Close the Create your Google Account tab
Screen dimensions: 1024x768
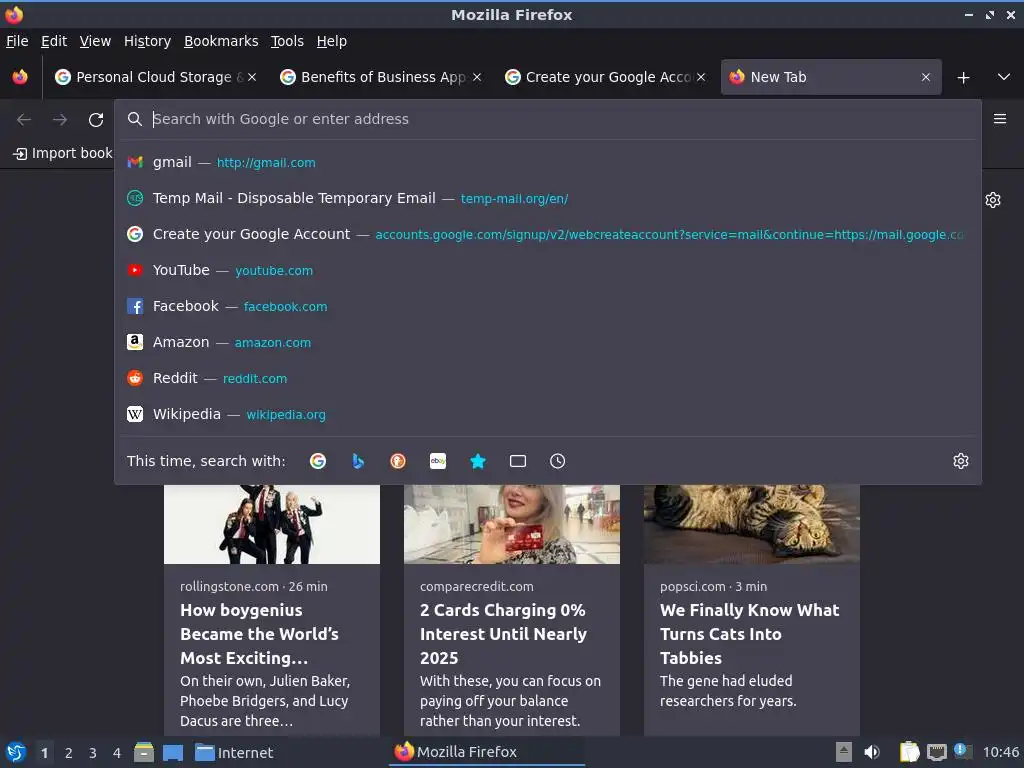pos(701,77)
